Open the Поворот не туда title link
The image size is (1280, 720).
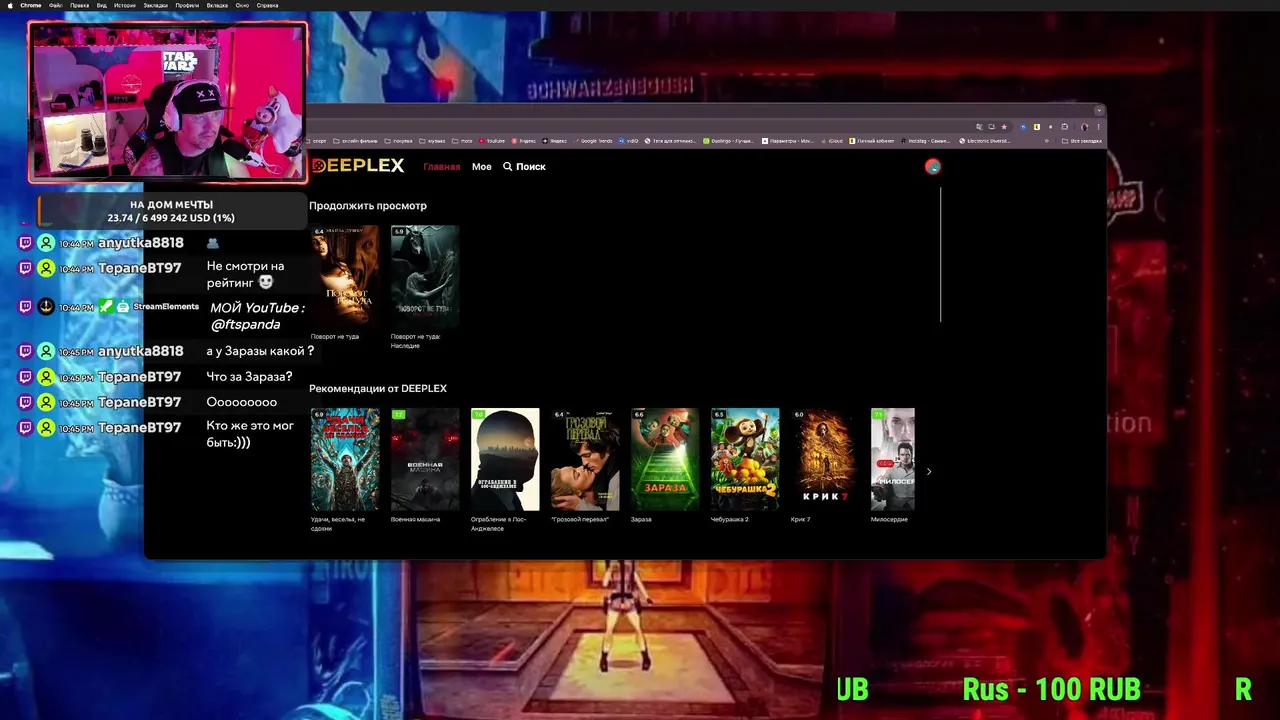(335, 337)
